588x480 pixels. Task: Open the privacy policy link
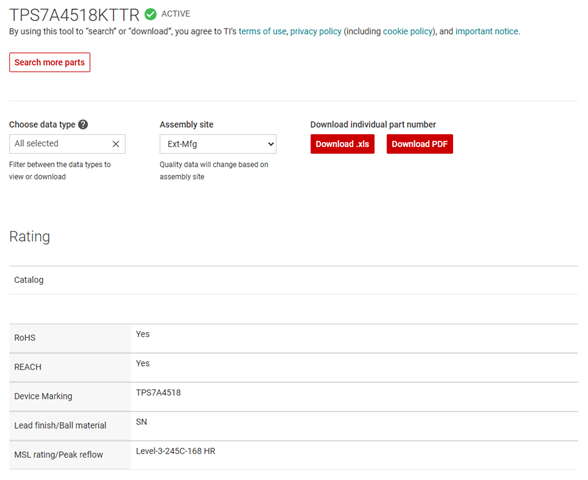[316, 32]
